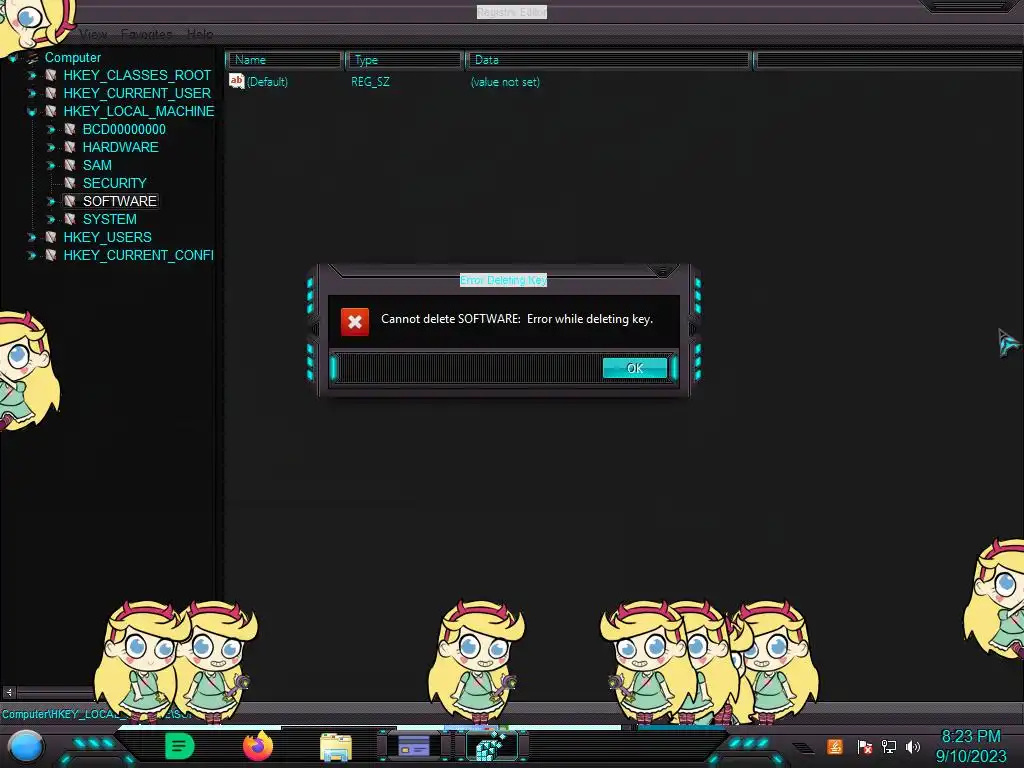Viewport: 1024px width, 768px height.
Task: Show hidden tray icons arrow
Action: pos(803,747)
